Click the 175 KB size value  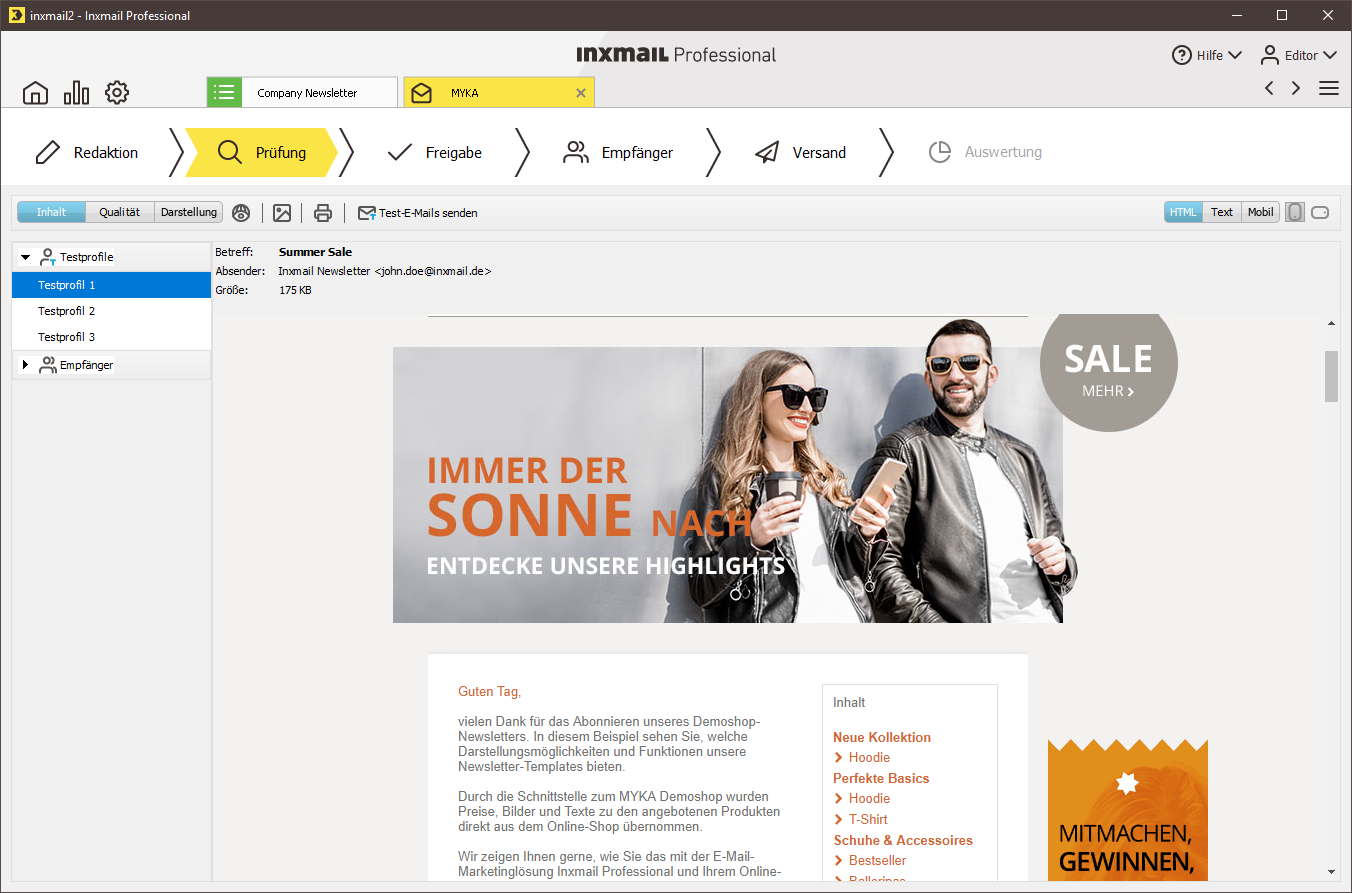point(295,290)
